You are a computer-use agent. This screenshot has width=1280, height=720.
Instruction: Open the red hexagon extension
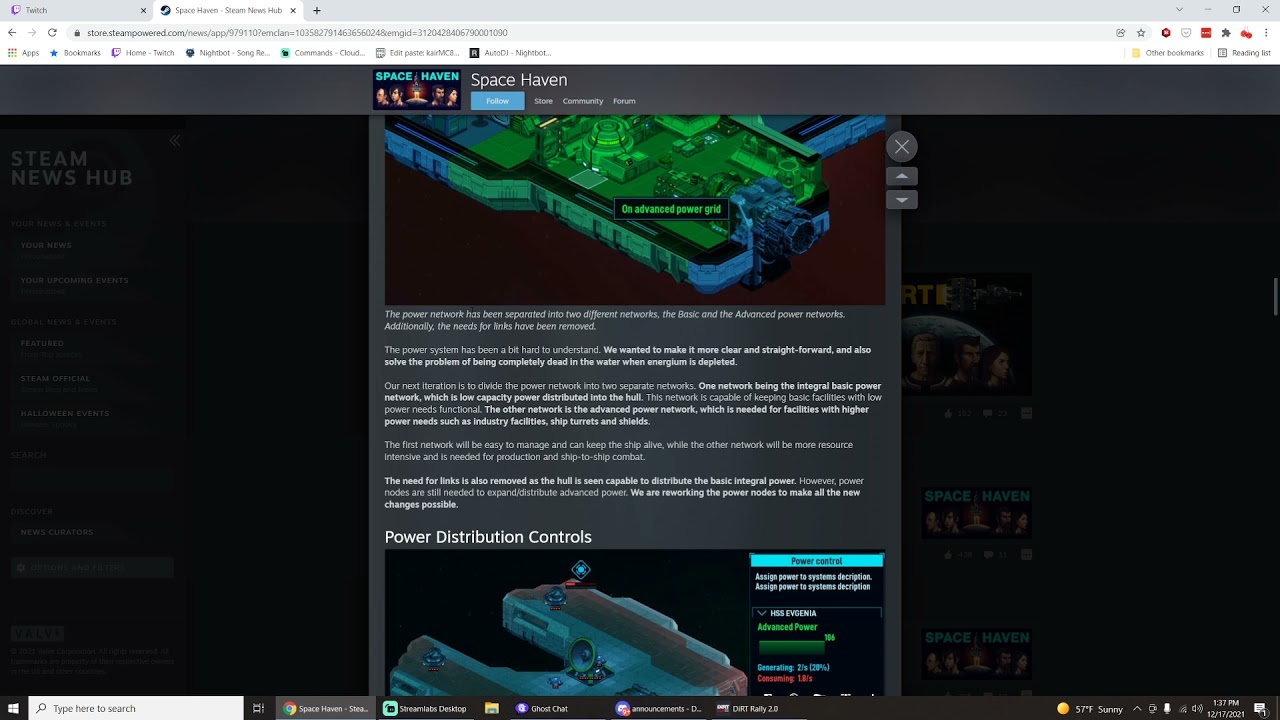click(1166, 32)
